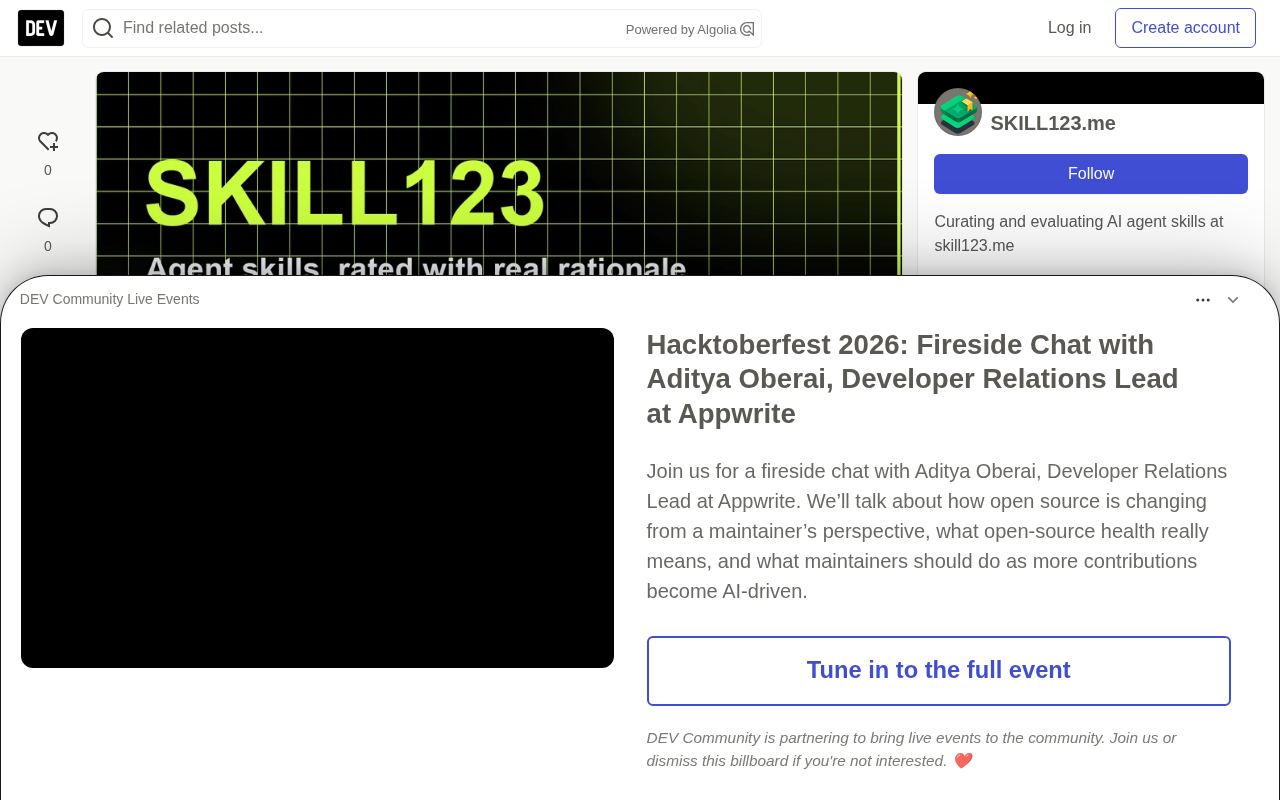Click the Algolia logo icon
This screenshot has width=1280, height=800.
(747, 29)
